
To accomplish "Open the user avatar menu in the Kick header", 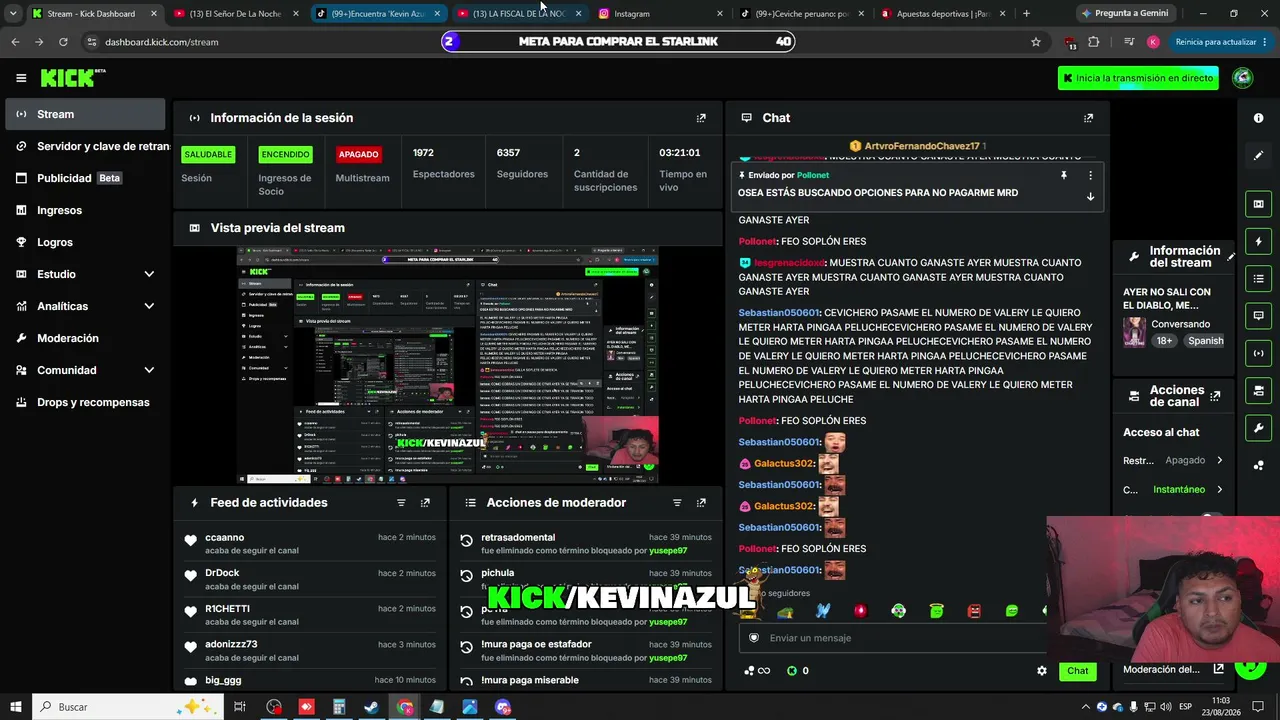I will (1243, 78).
